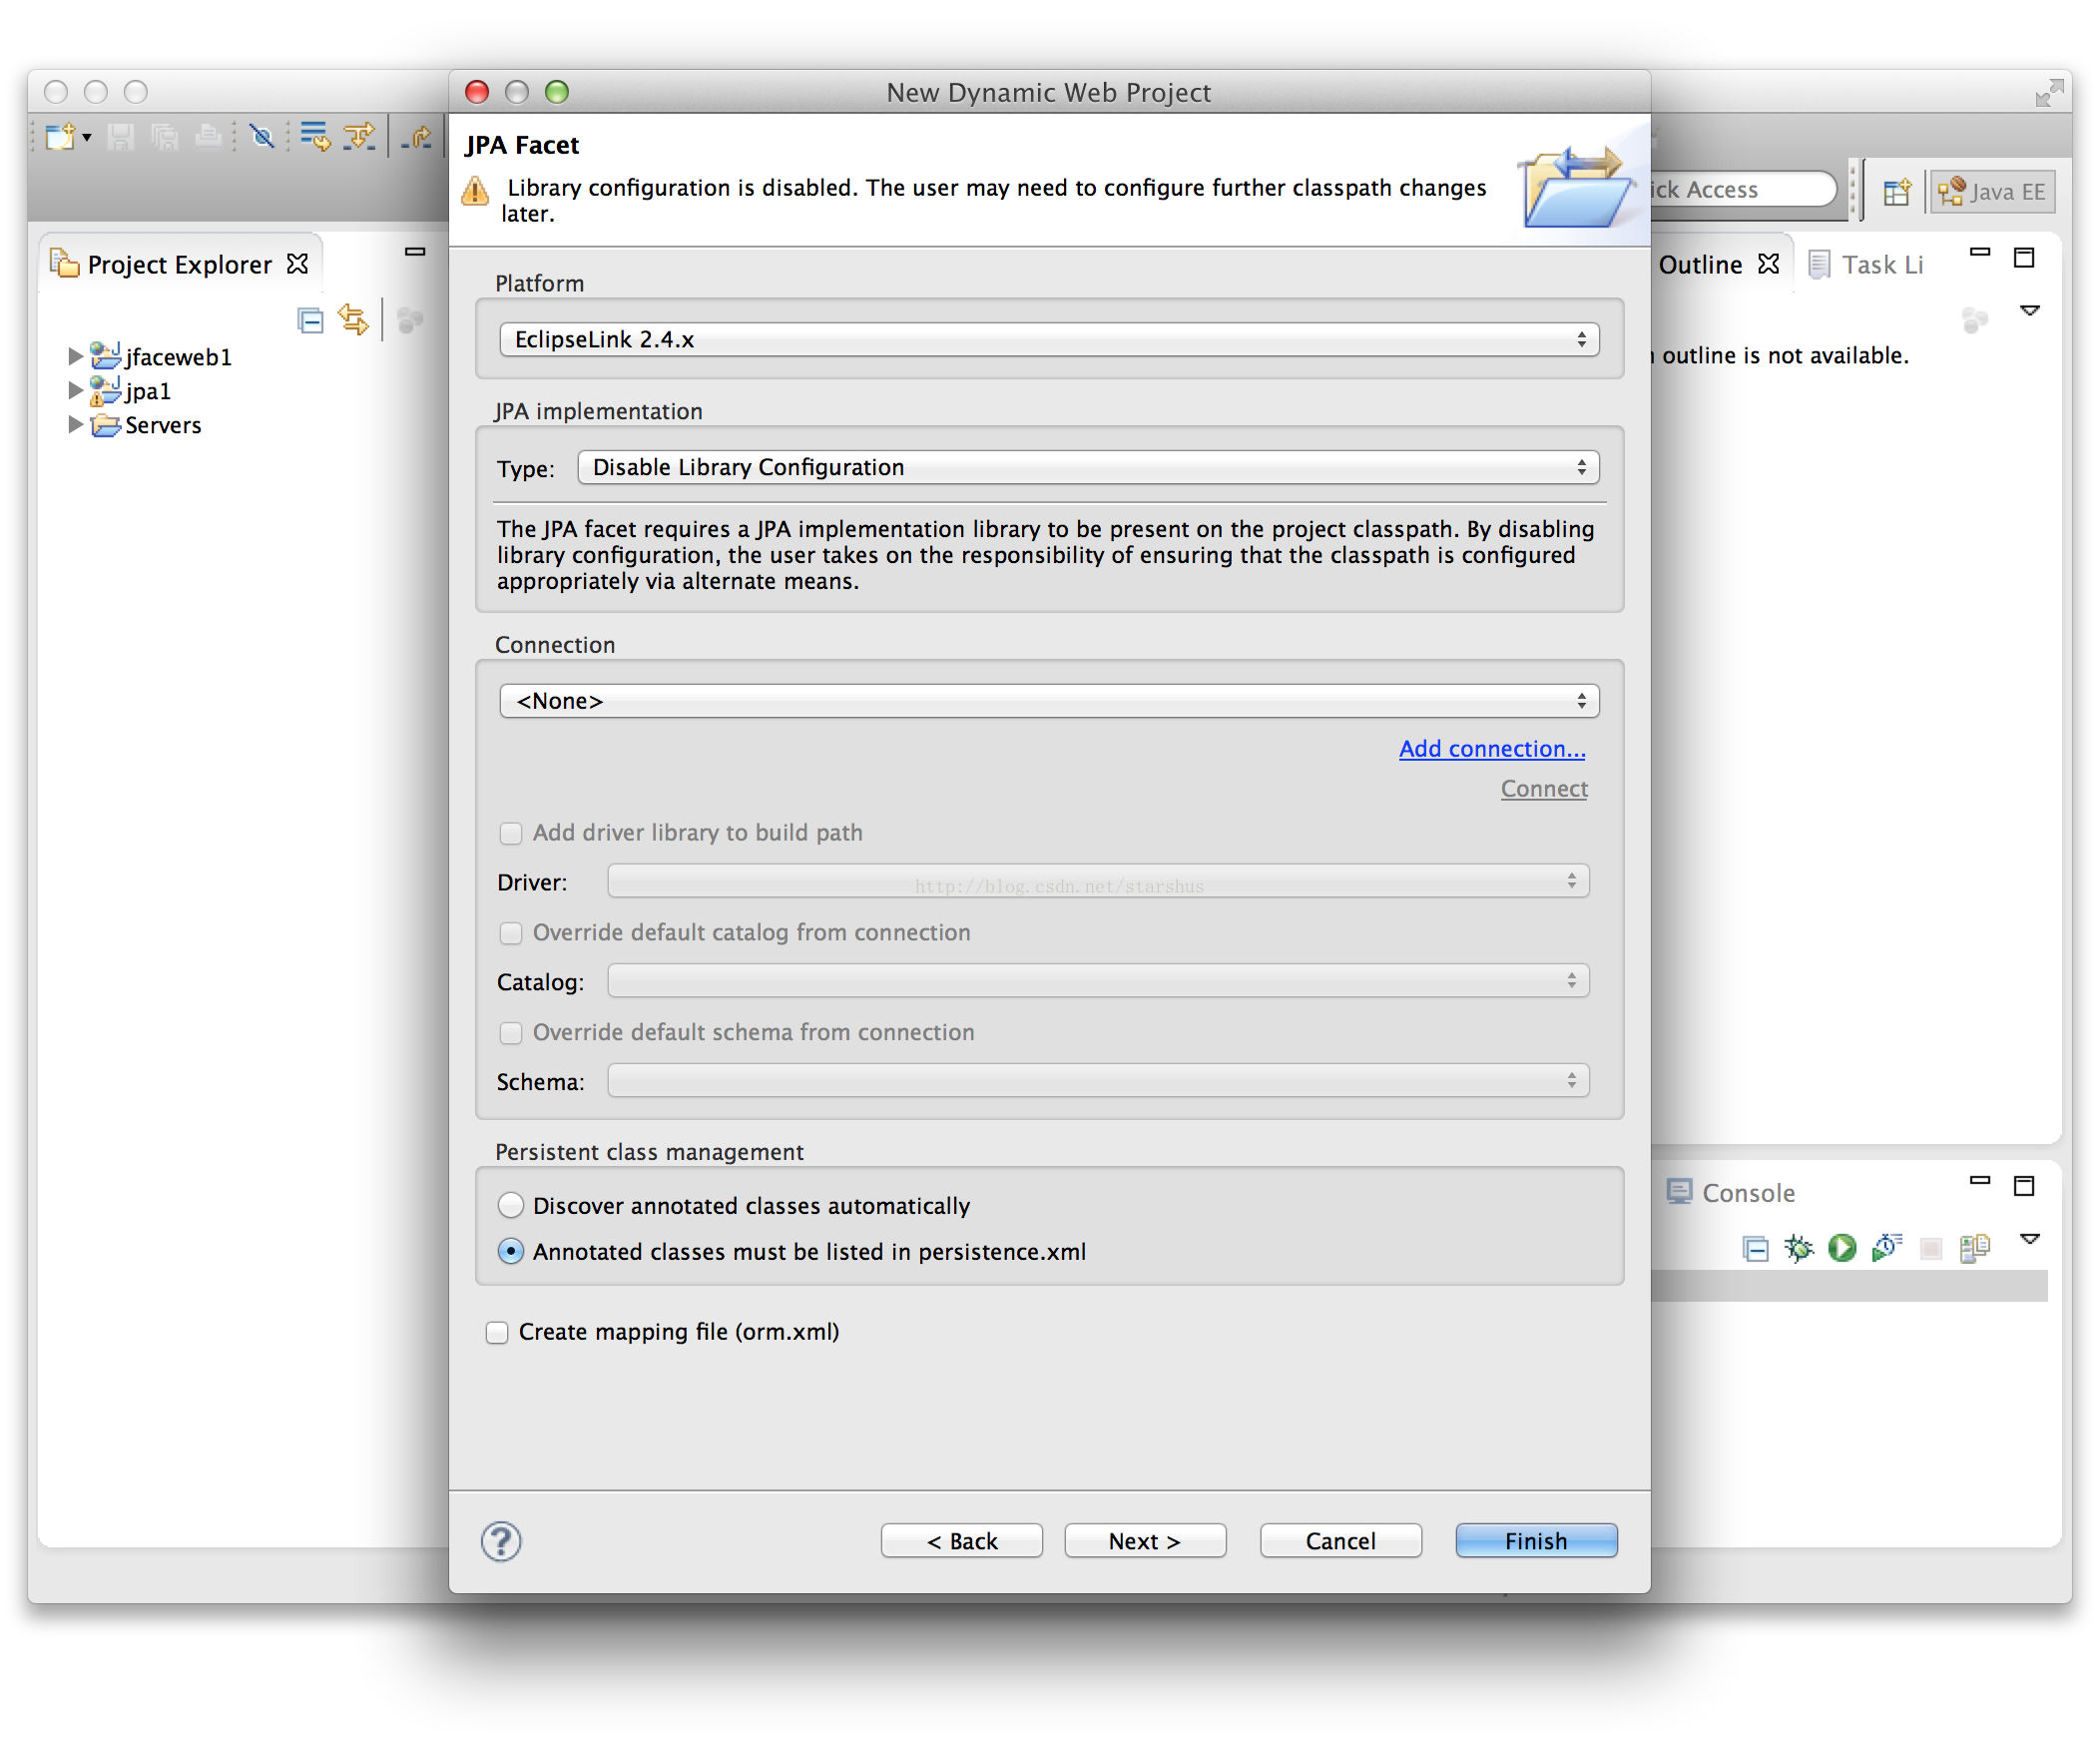Click the Save All icon in toolbar
This screenshot has width=2100, height=1751.
tap(164, 136)
